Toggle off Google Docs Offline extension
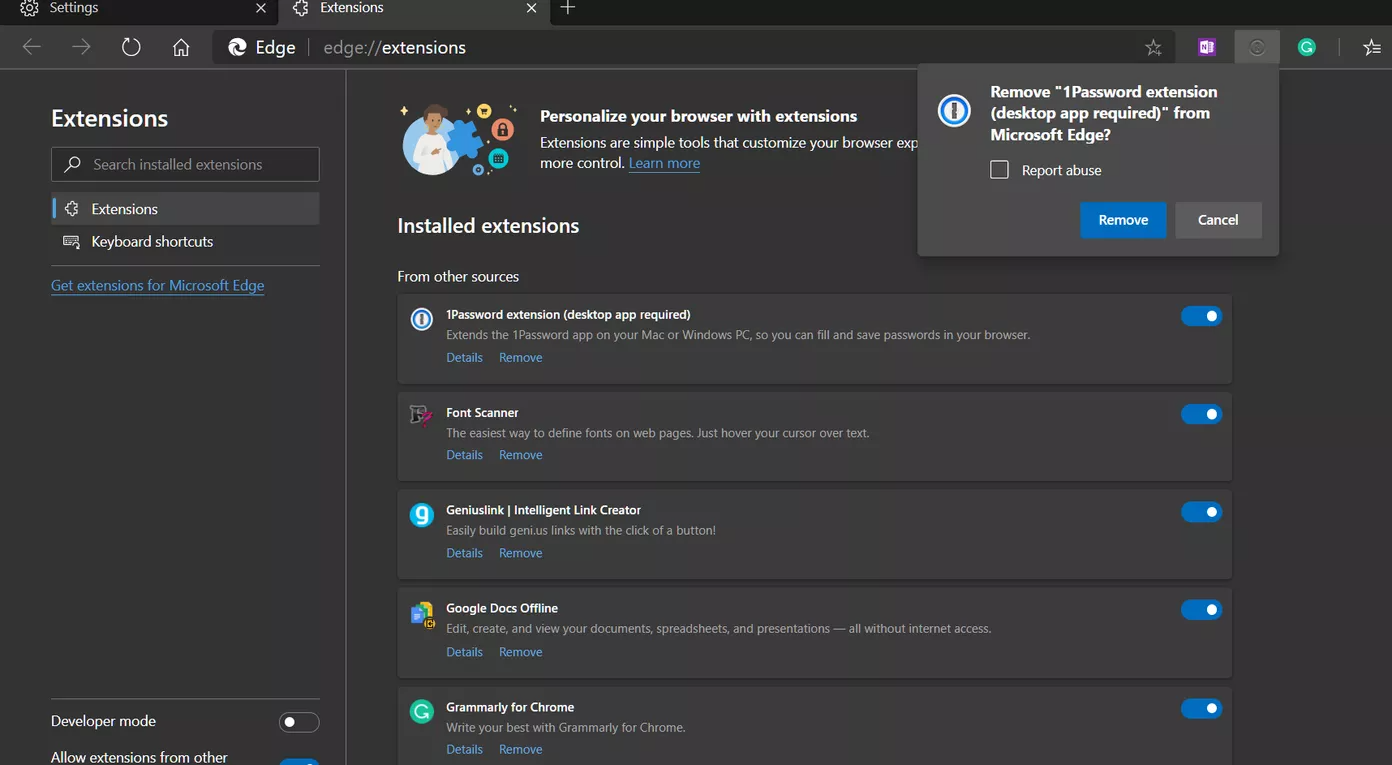 [1201, 610]
